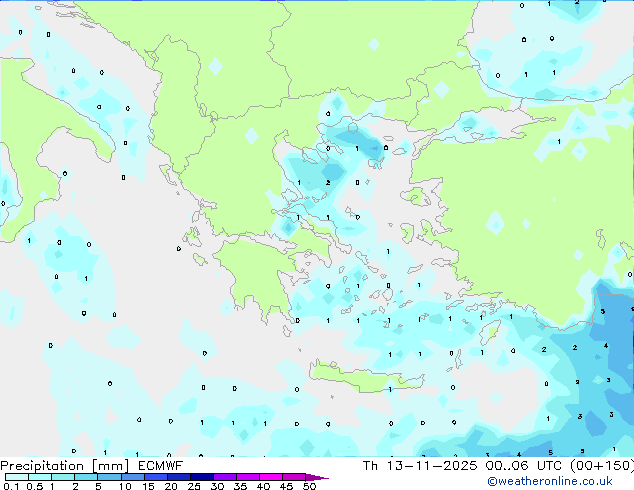Click the 15–20 mm legend swatch

pos(156,477)
